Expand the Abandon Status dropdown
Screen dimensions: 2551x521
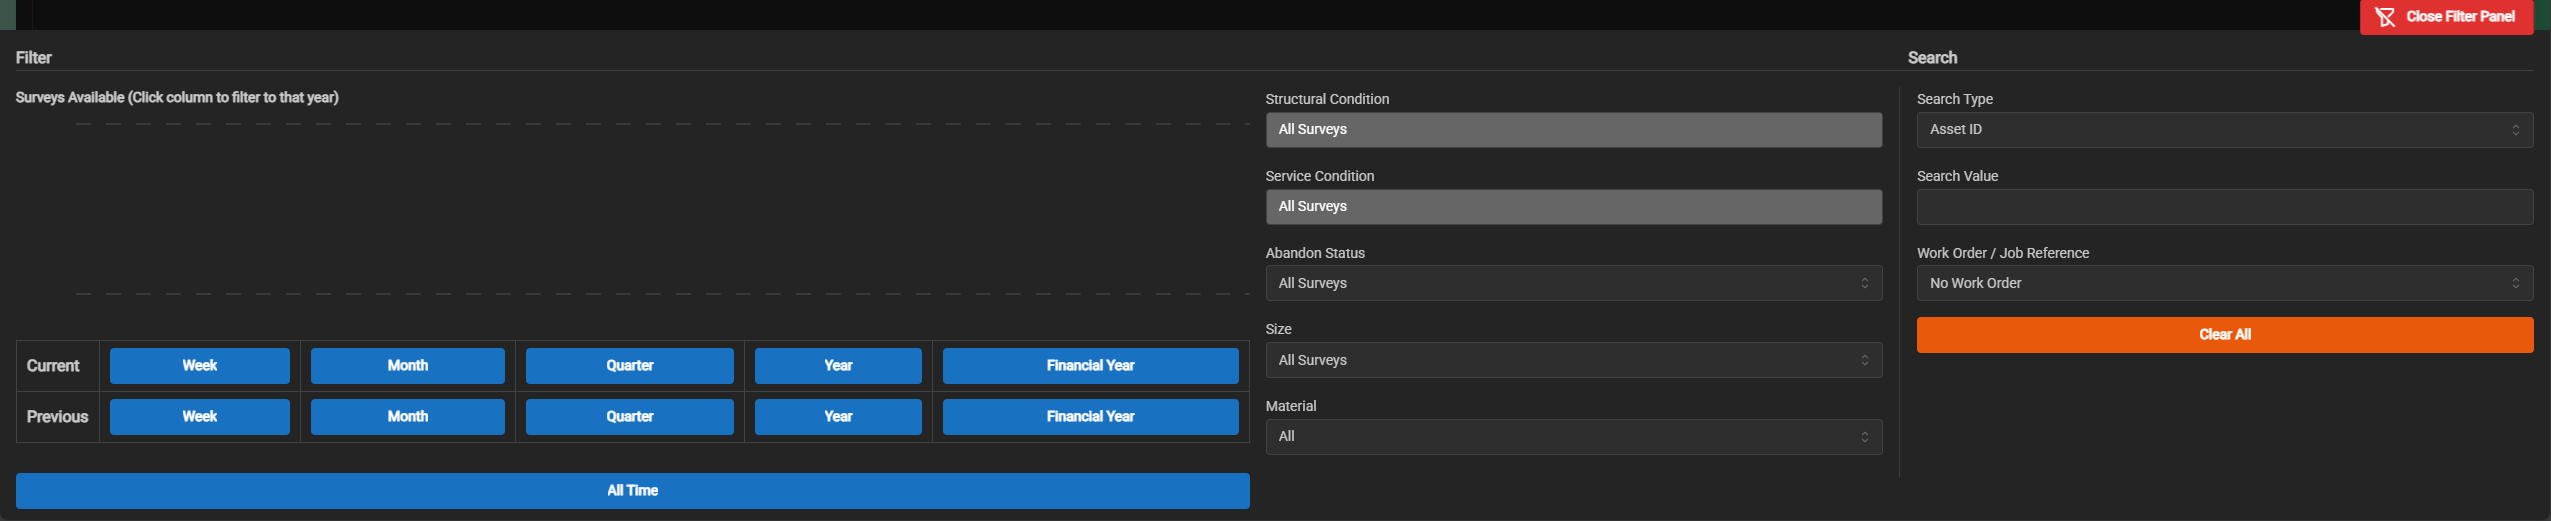click(x=1572, y=284)
